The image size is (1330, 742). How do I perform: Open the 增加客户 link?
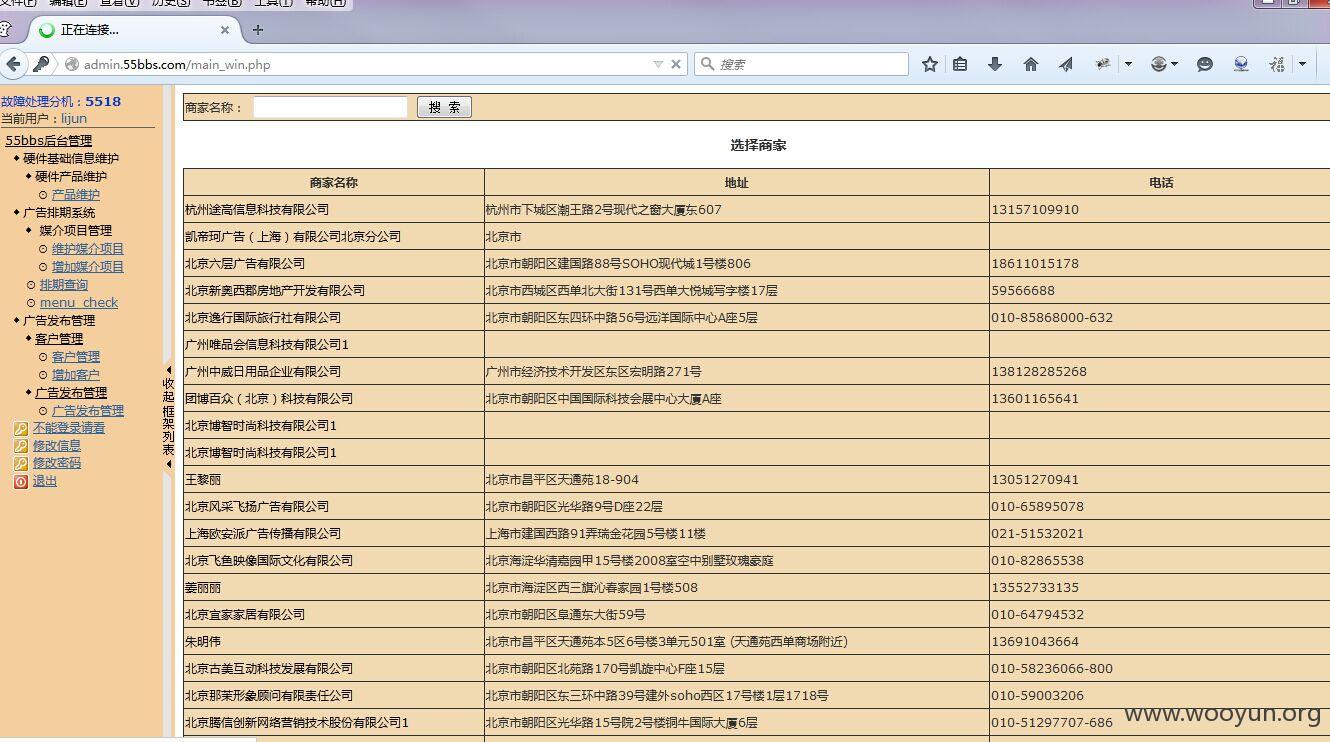pos(76,375)
